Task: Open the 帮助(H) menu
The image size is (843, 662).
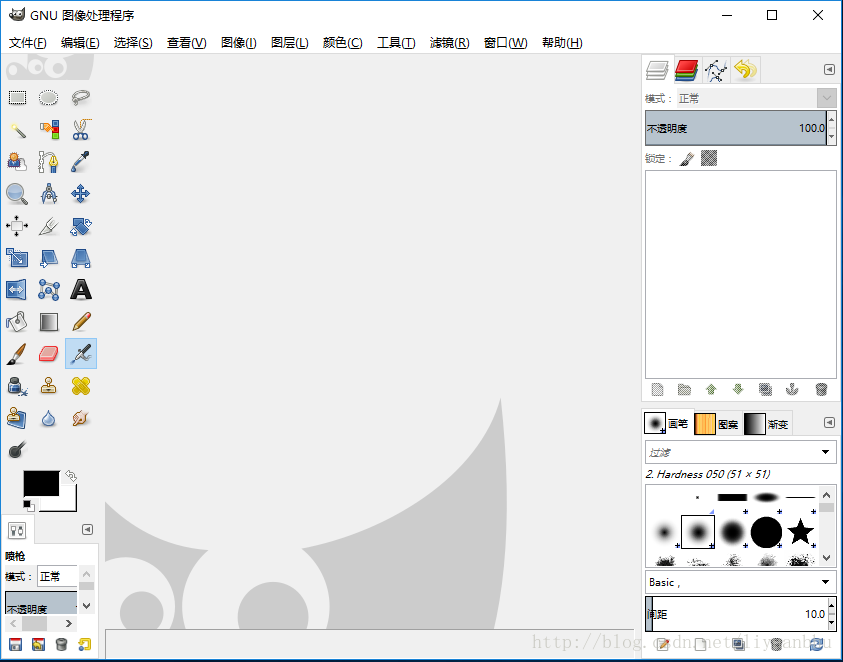Action: 562,42
